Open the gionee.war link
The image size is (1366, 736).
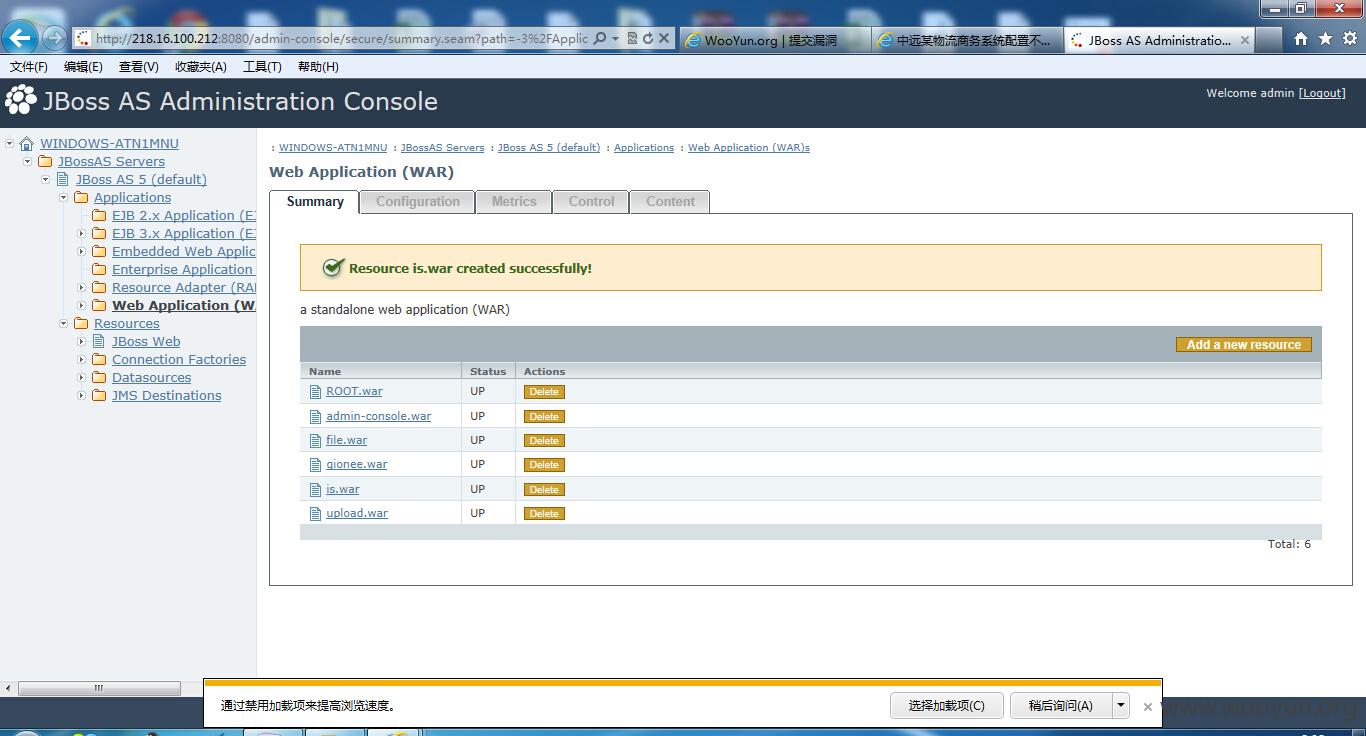pos(356,465)
